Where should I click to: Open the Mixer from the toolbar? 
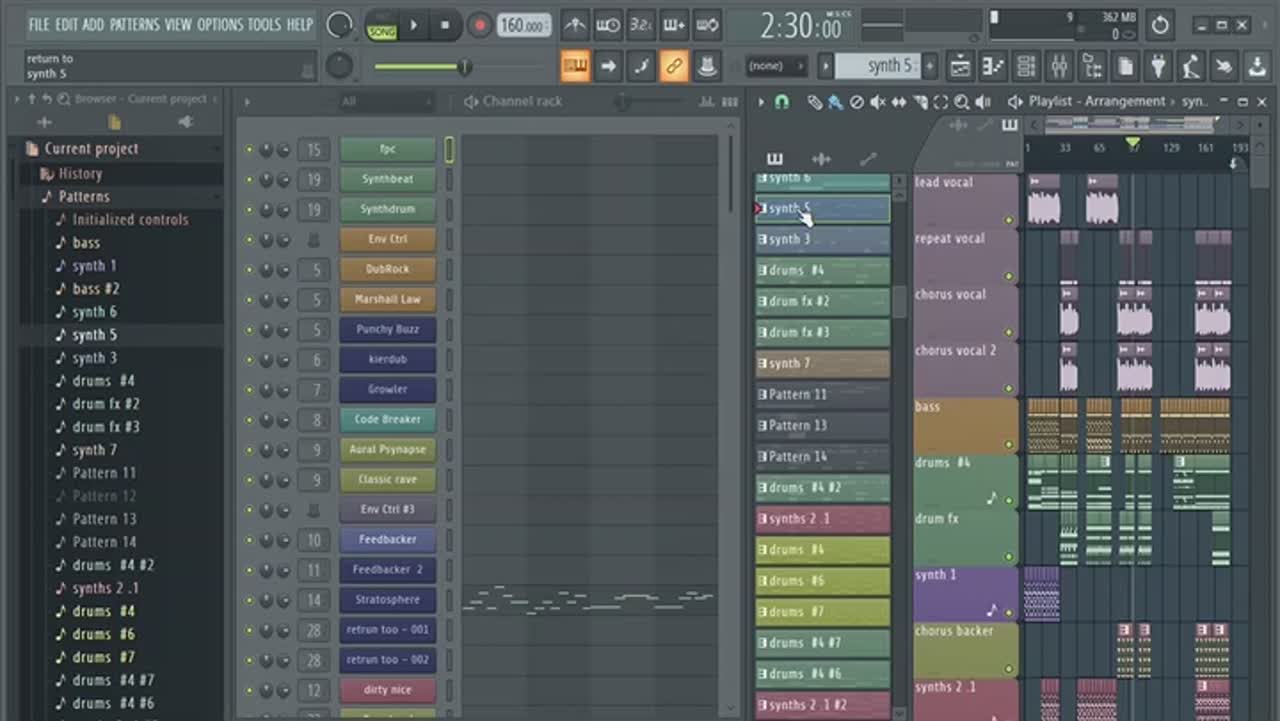pos(1059,67)
